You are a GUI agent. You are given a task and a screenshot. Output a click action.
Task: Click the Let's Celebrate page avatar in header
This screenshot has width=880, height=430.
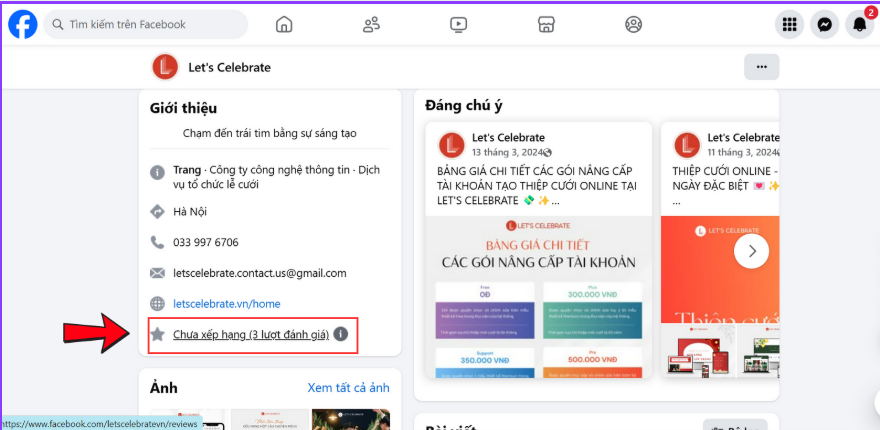coord(165,67)
